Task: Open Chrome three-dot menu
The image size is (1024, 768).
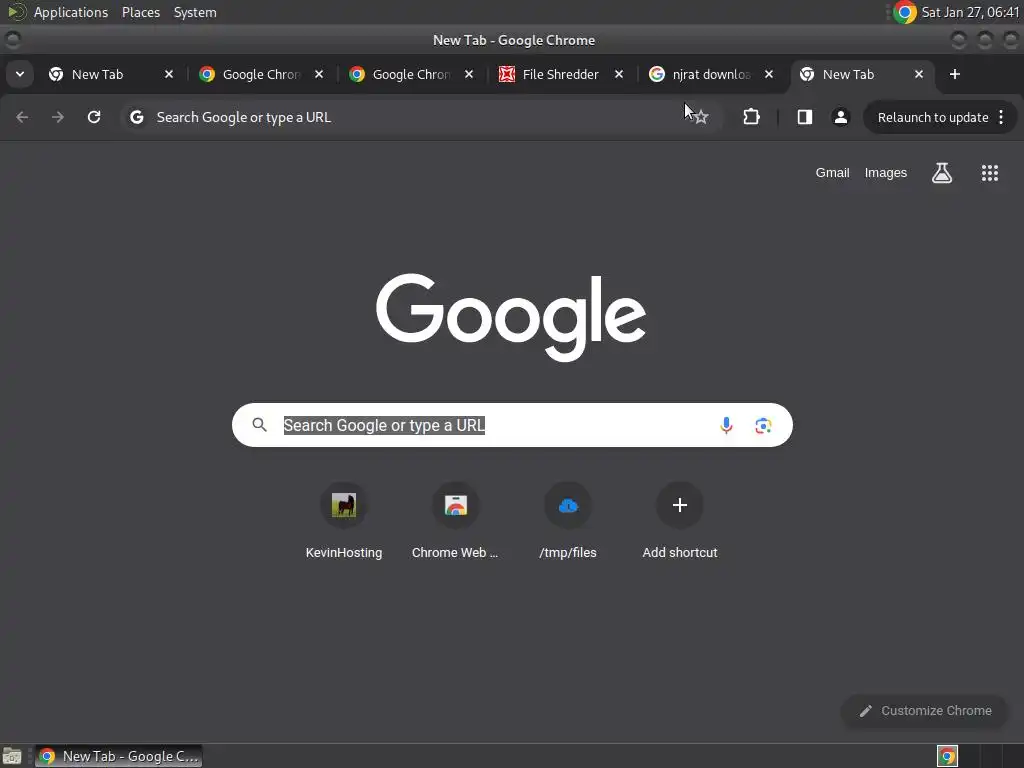Action: pyautogui.click(x=1001, y=118)
